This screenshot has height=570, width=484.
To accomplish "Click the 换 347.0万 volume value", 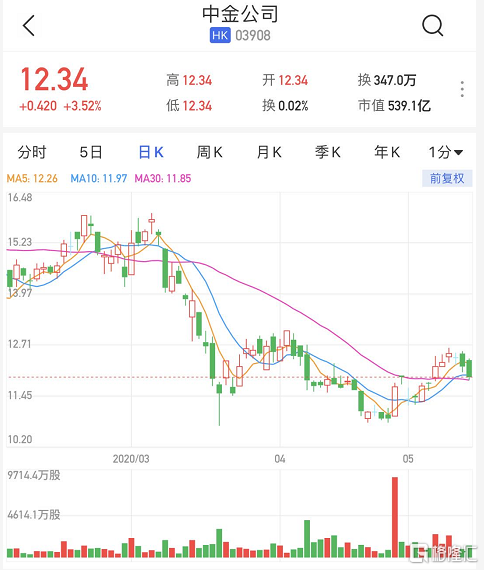I will pos(387,80).
